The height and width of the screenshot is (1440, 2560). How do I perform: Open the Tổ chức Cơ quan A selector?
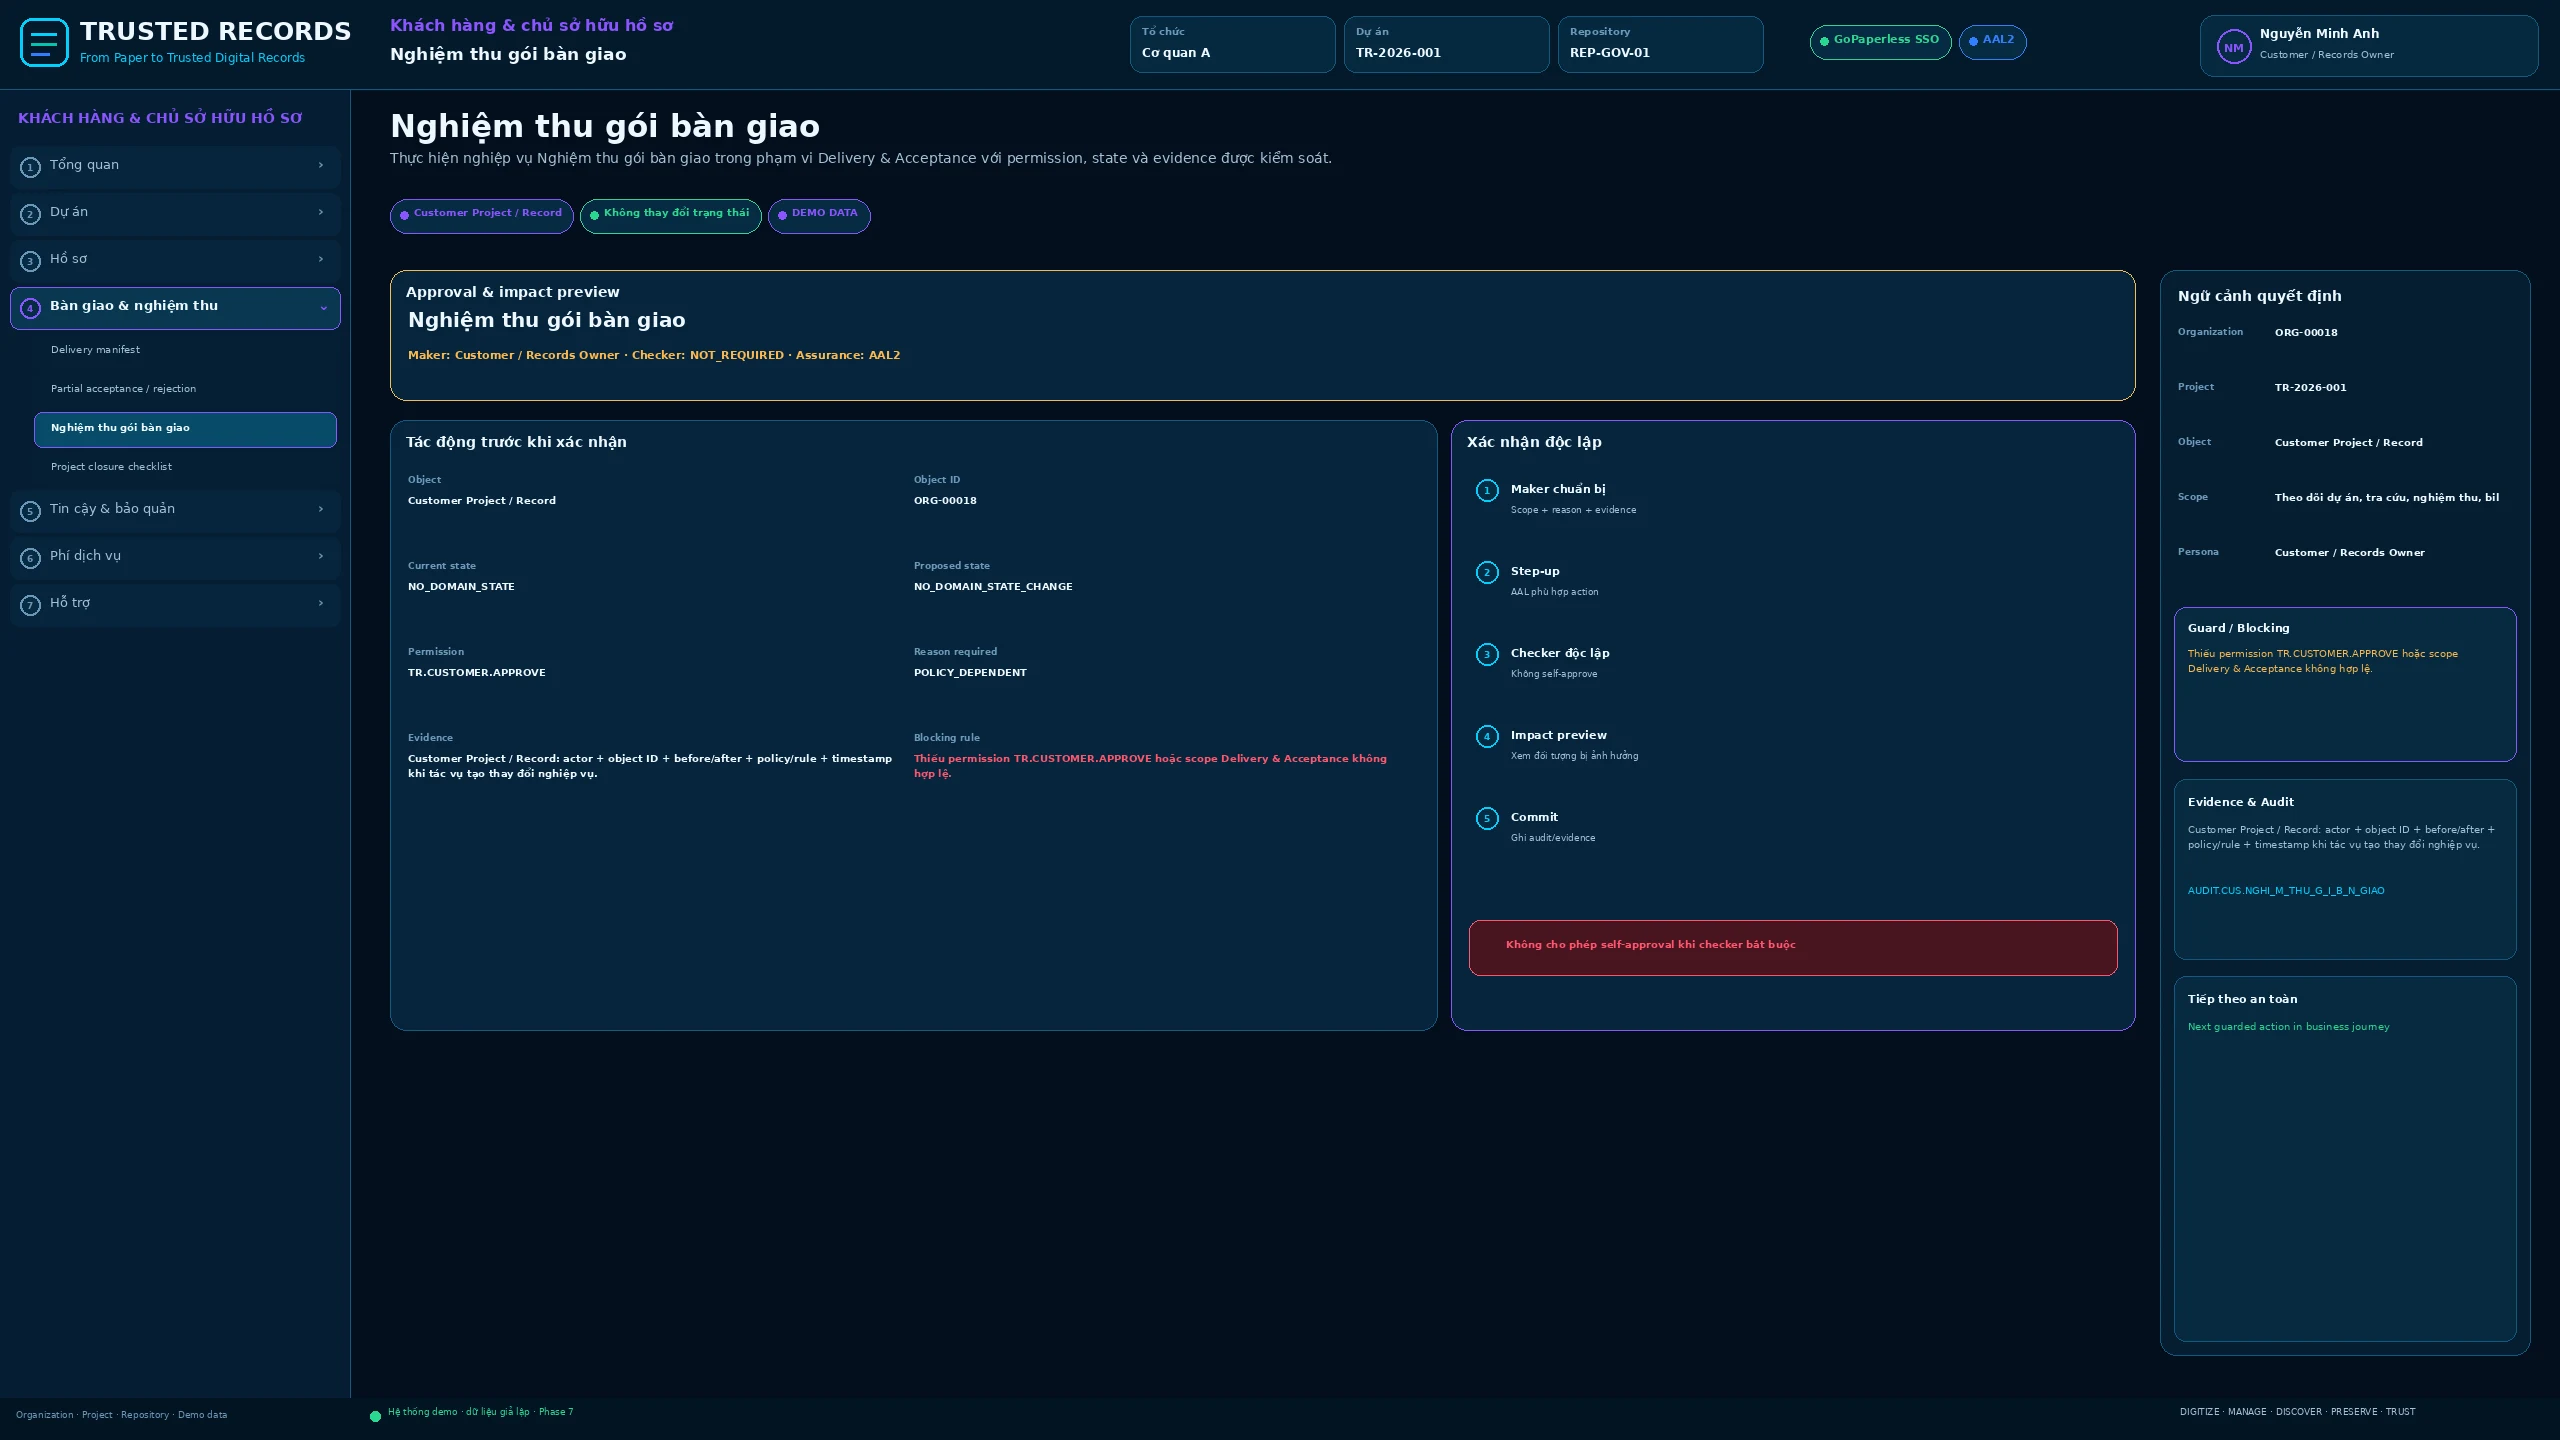1232,44
